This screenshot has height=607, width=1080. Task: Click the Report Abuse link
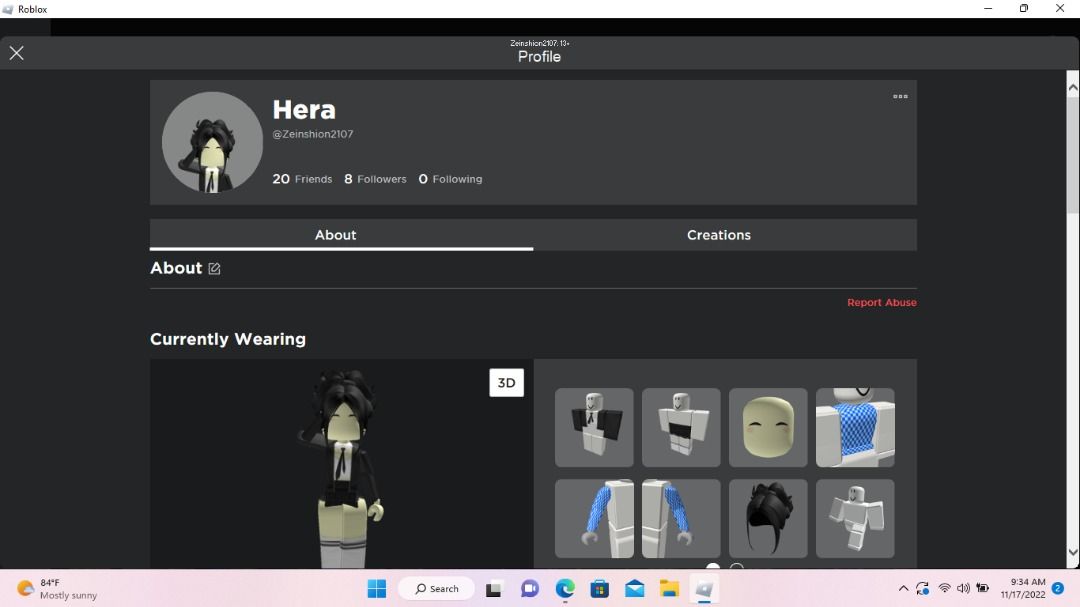pyautogui.click(x=881, y=301)
